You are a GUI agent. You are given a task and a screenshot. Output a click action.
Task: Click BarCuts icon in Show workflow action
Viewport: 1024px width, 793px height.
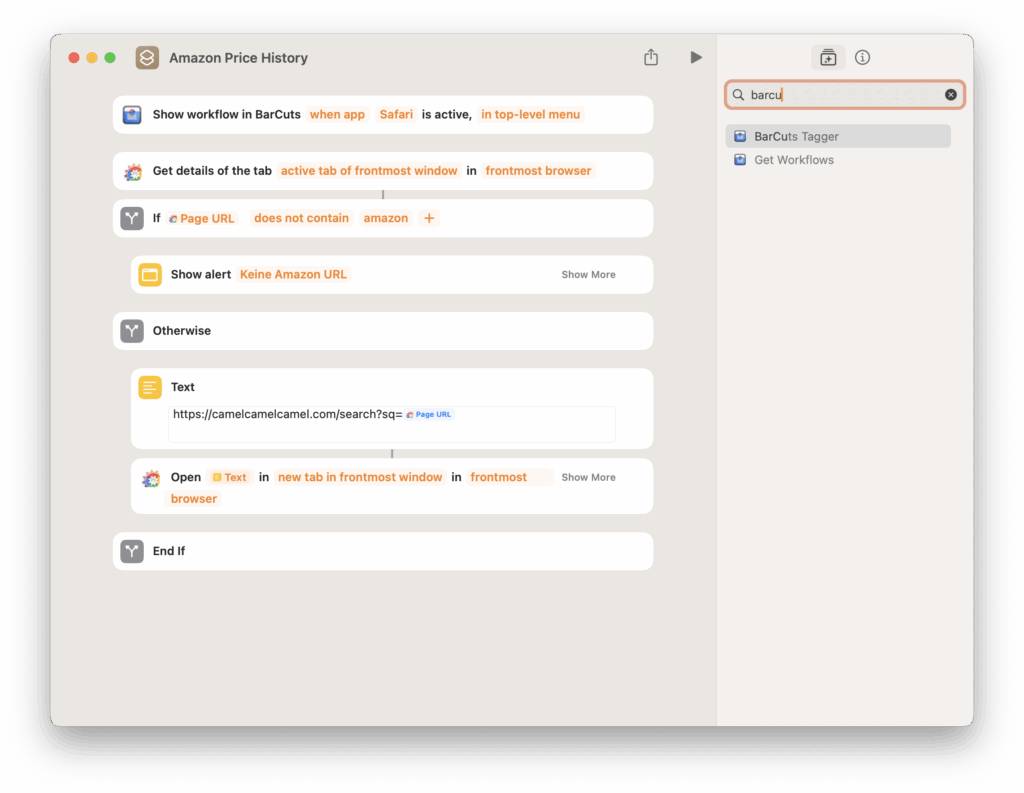pyautogui.click(x=132, y=114)
